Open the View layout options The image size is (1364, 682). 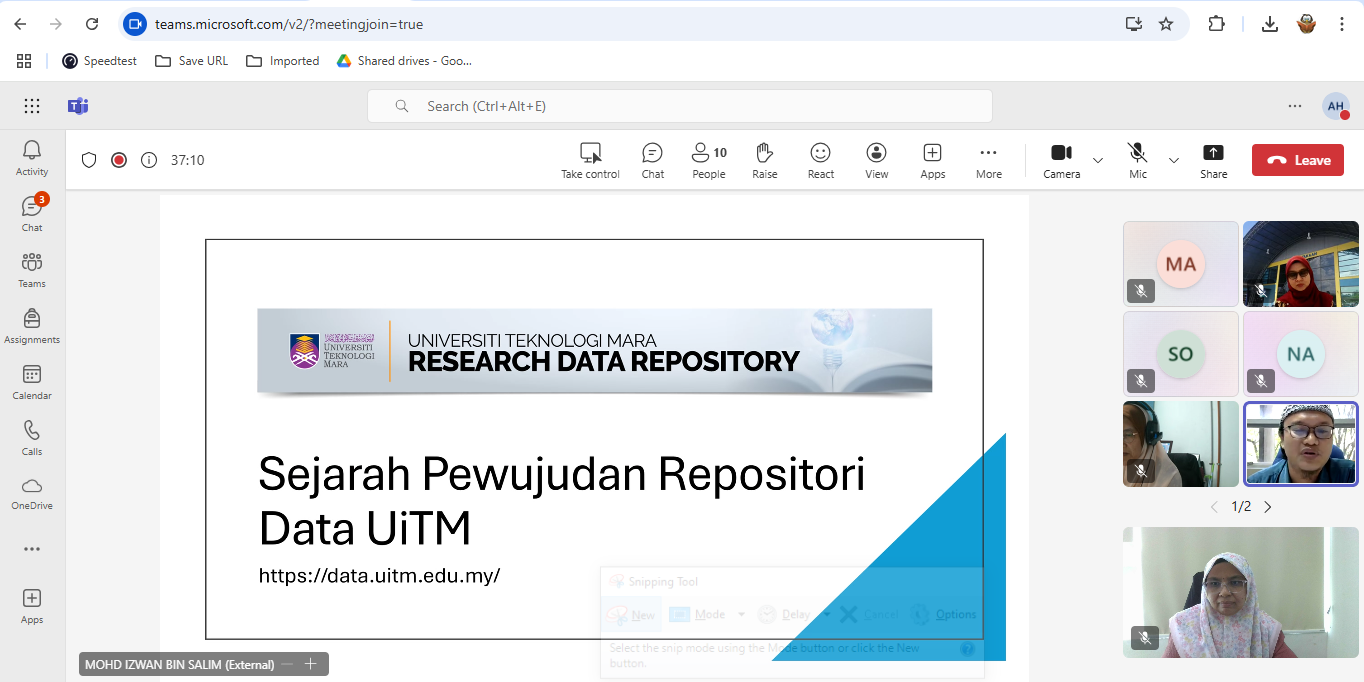click(877, 160)
